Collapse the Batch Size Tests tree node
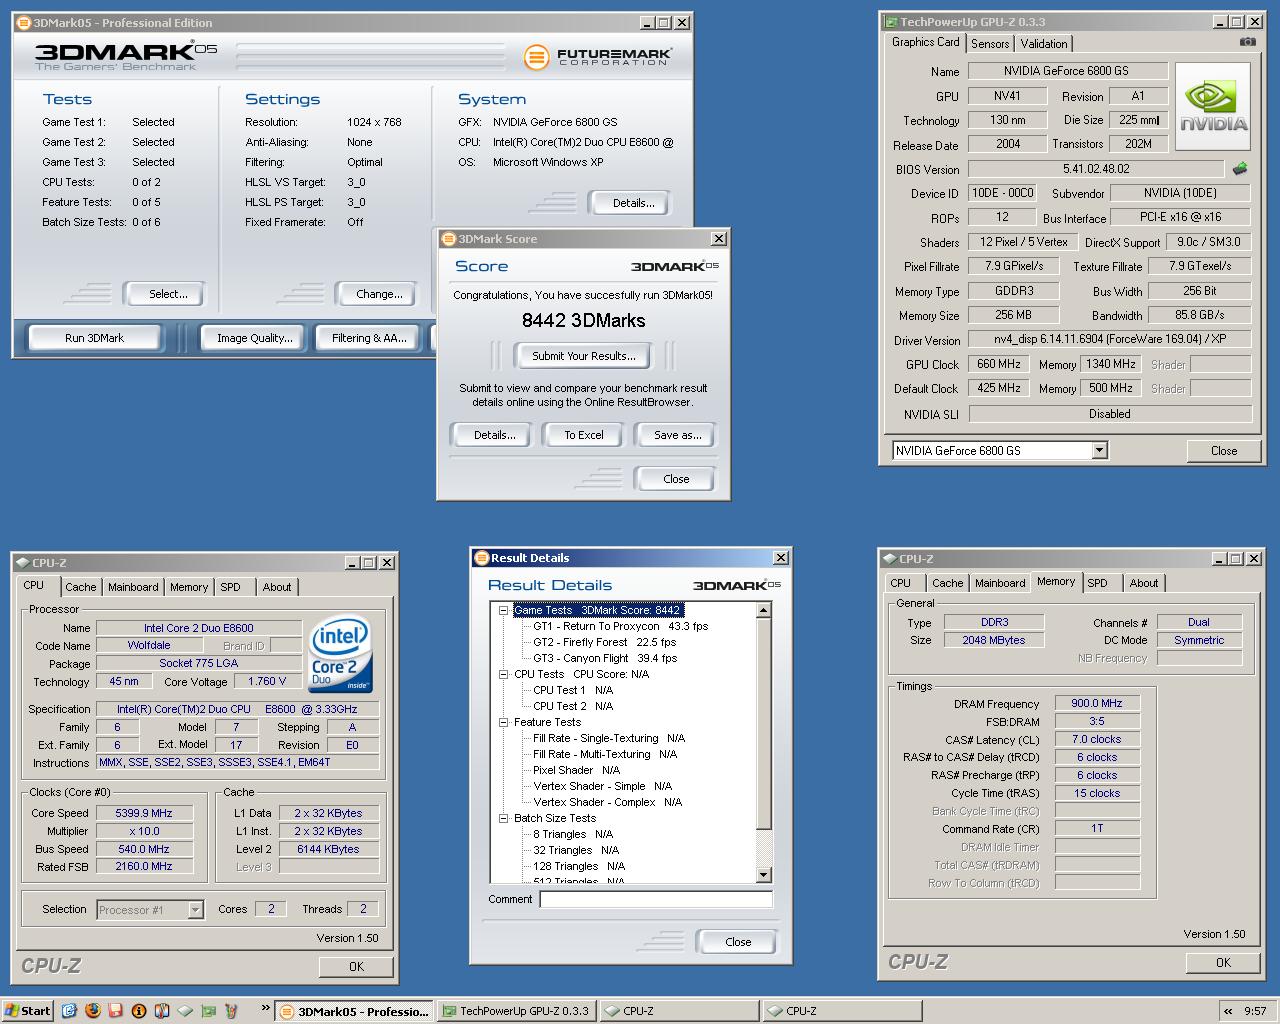This screenshot has height=1024, width=1280. tap(504, 818)
